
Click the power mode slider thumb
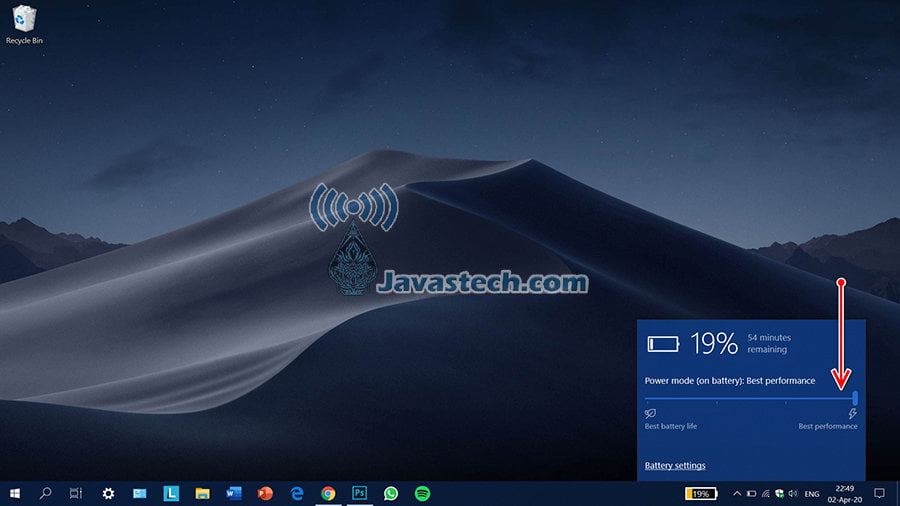point(855,398)
